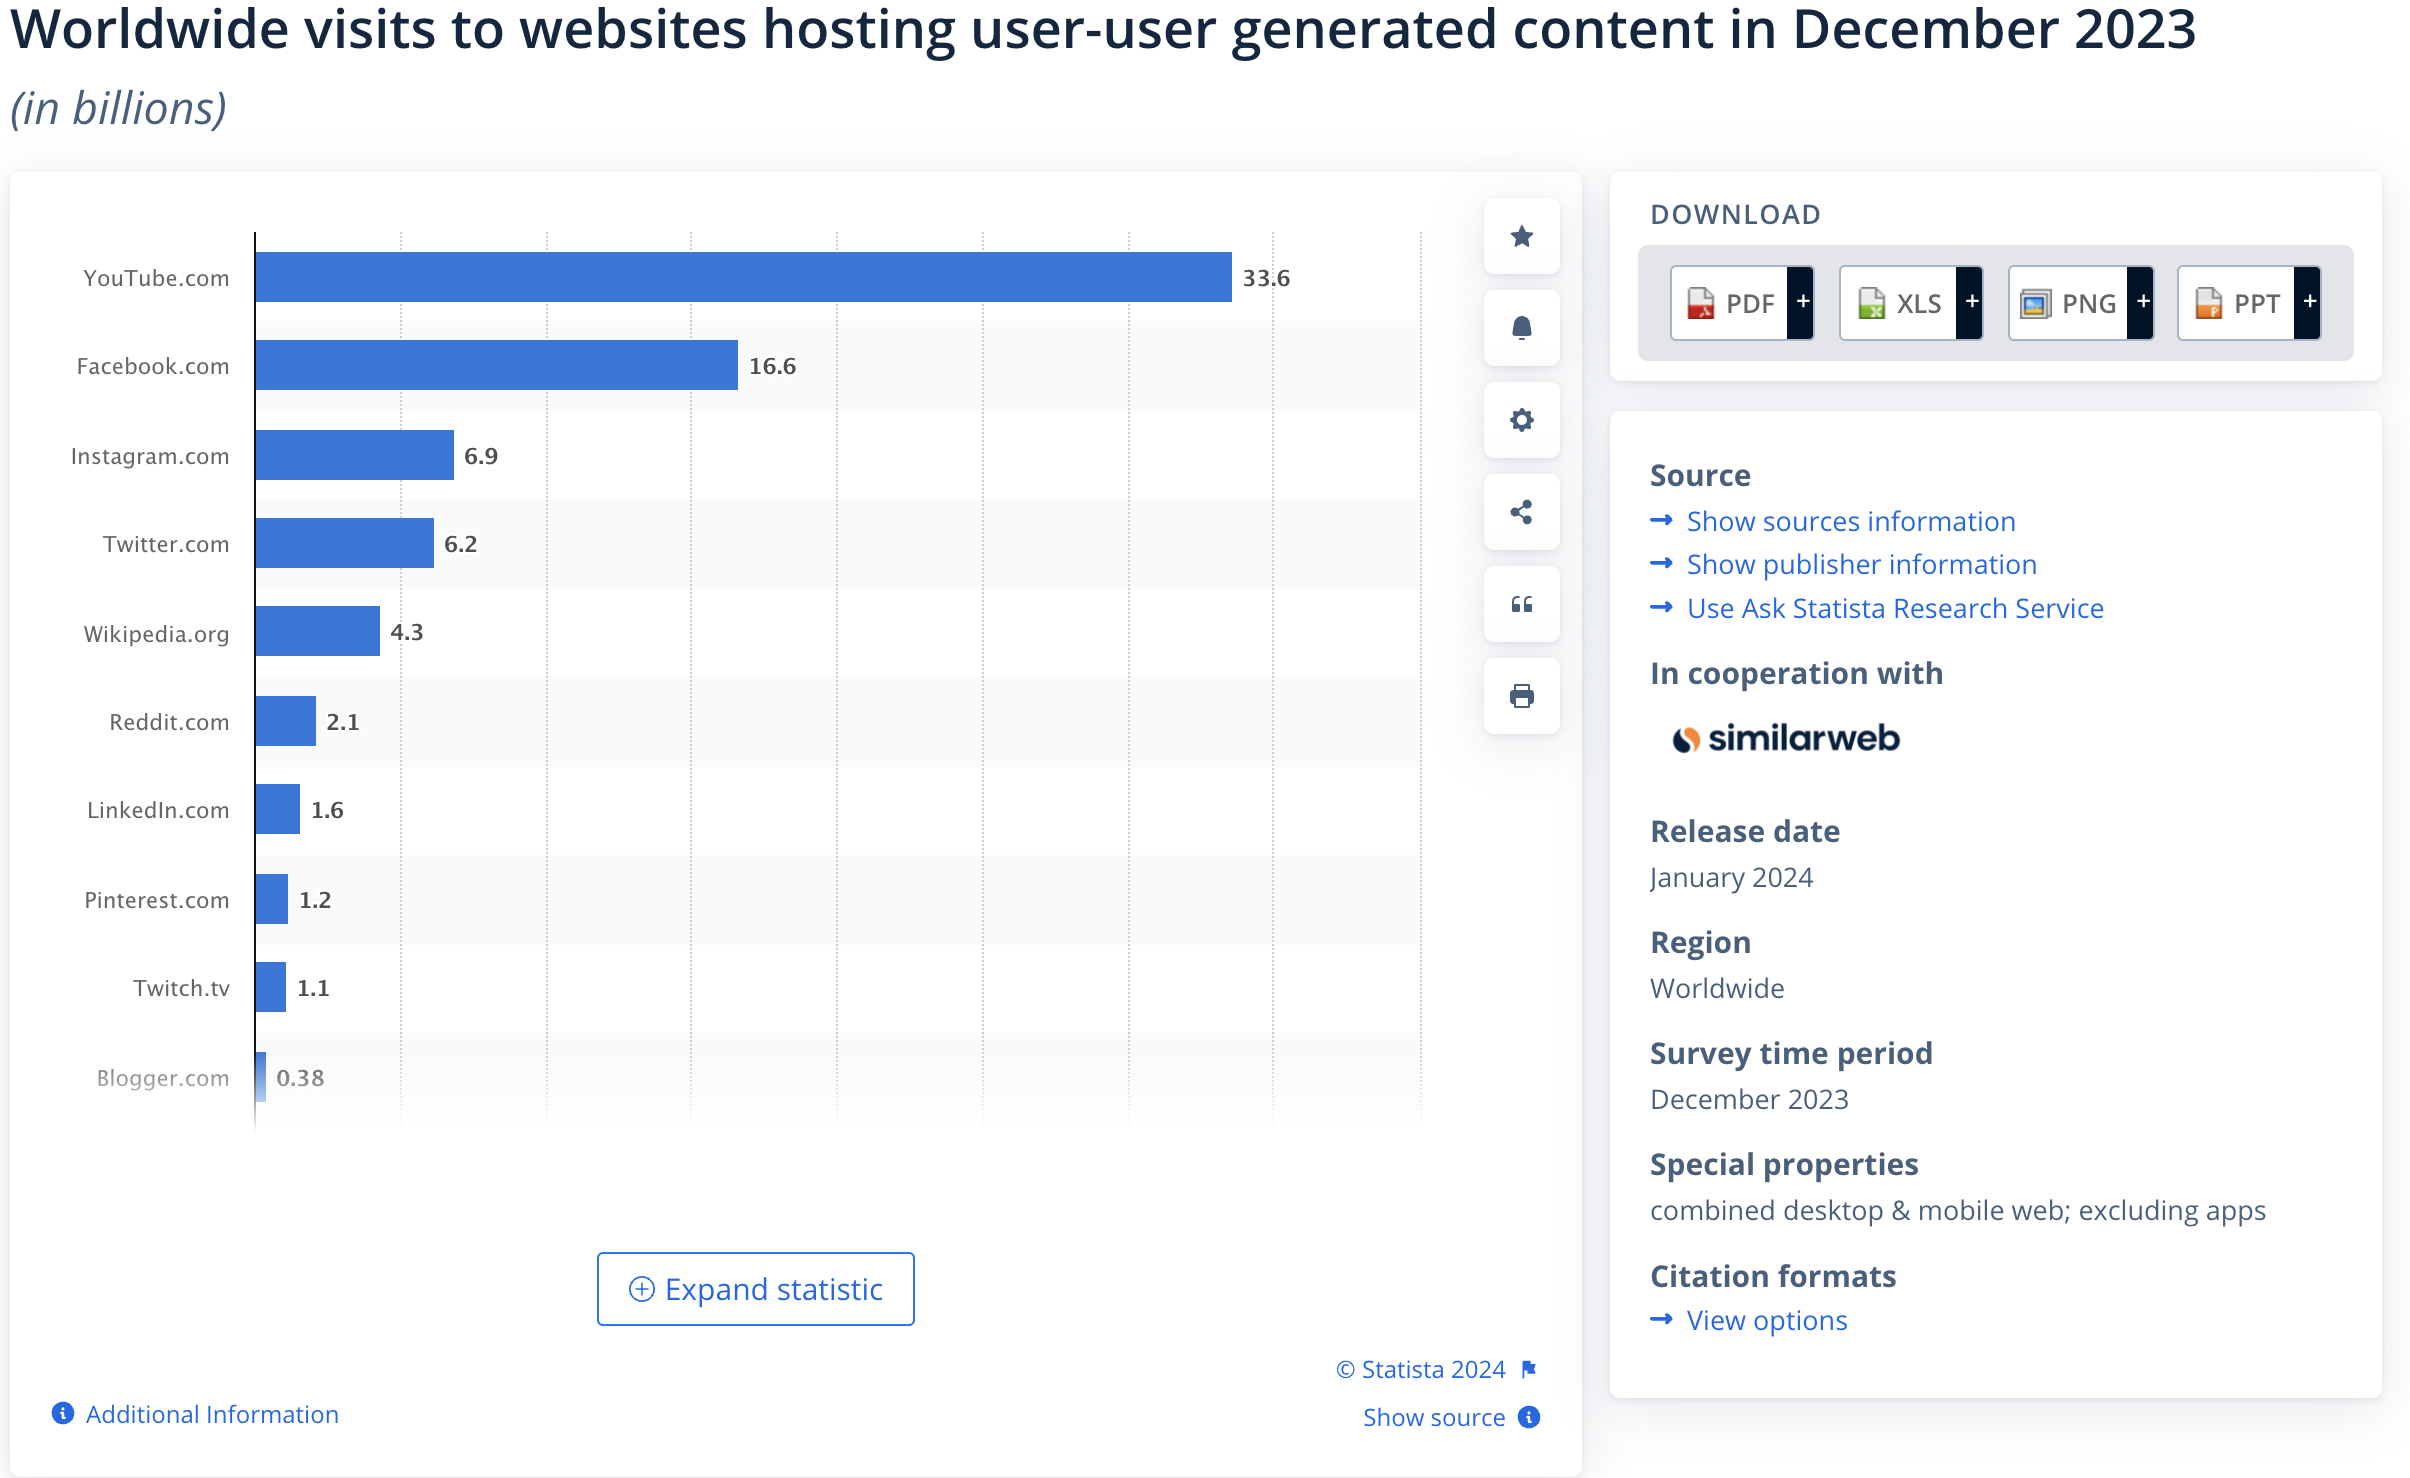The height and width of the screenshot is (1478, 2410).
Task: Click Show source link
Action: [1434, 1417]
